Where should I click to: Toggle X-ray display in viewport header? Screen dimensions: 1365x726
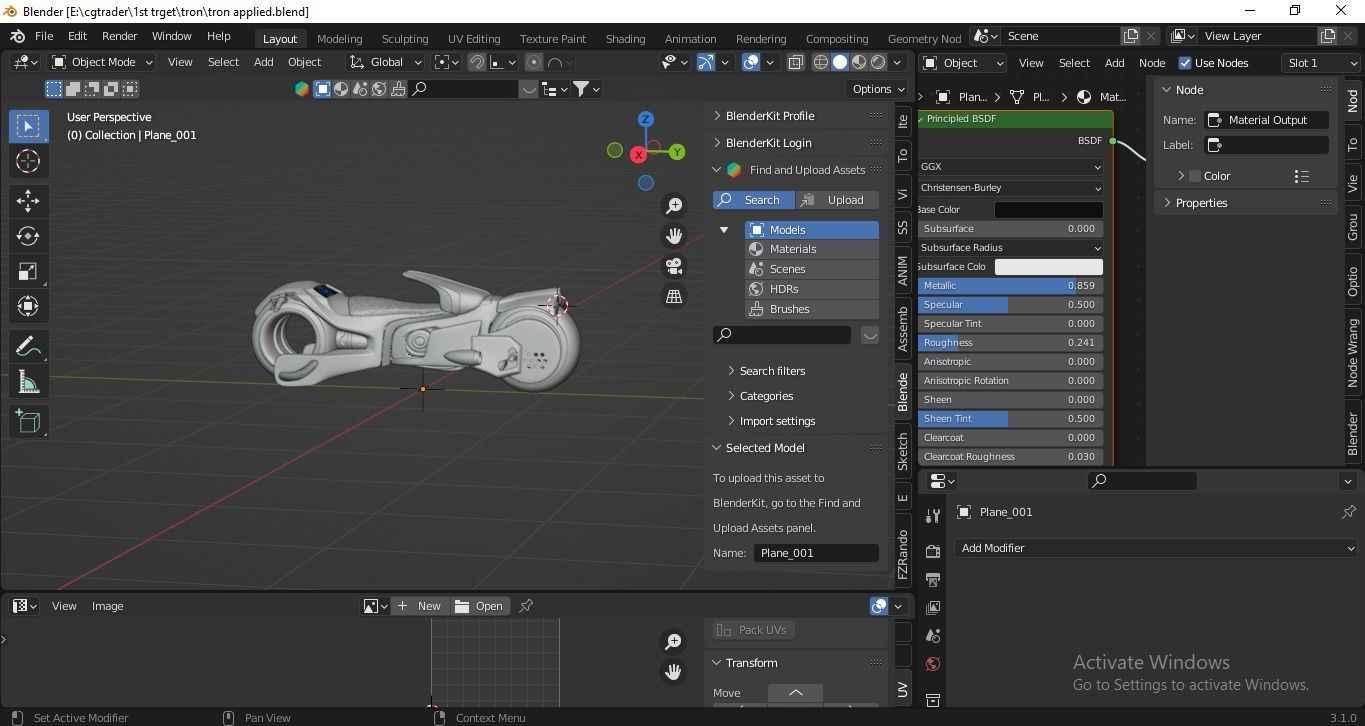click(x=796, y=62)
